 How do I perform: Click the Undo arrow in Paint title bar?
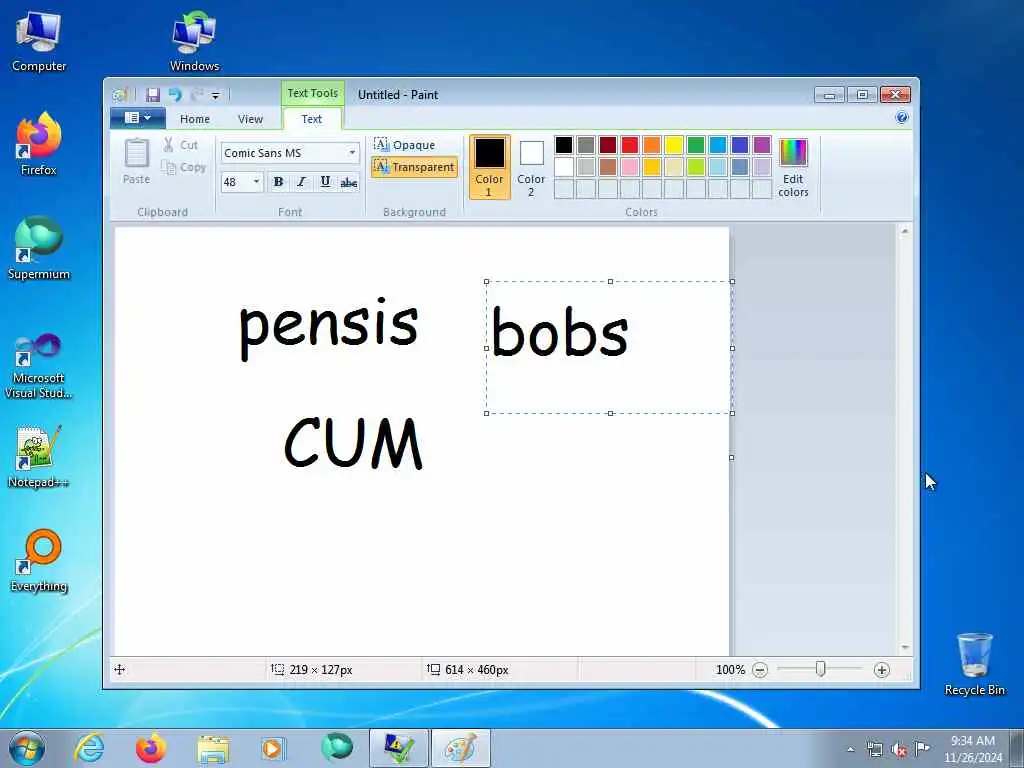174,95
